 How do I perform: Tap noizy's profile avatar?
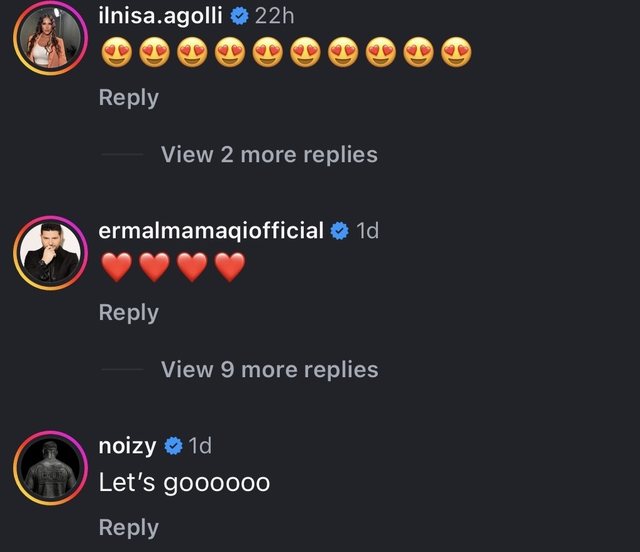click(50, 470)
